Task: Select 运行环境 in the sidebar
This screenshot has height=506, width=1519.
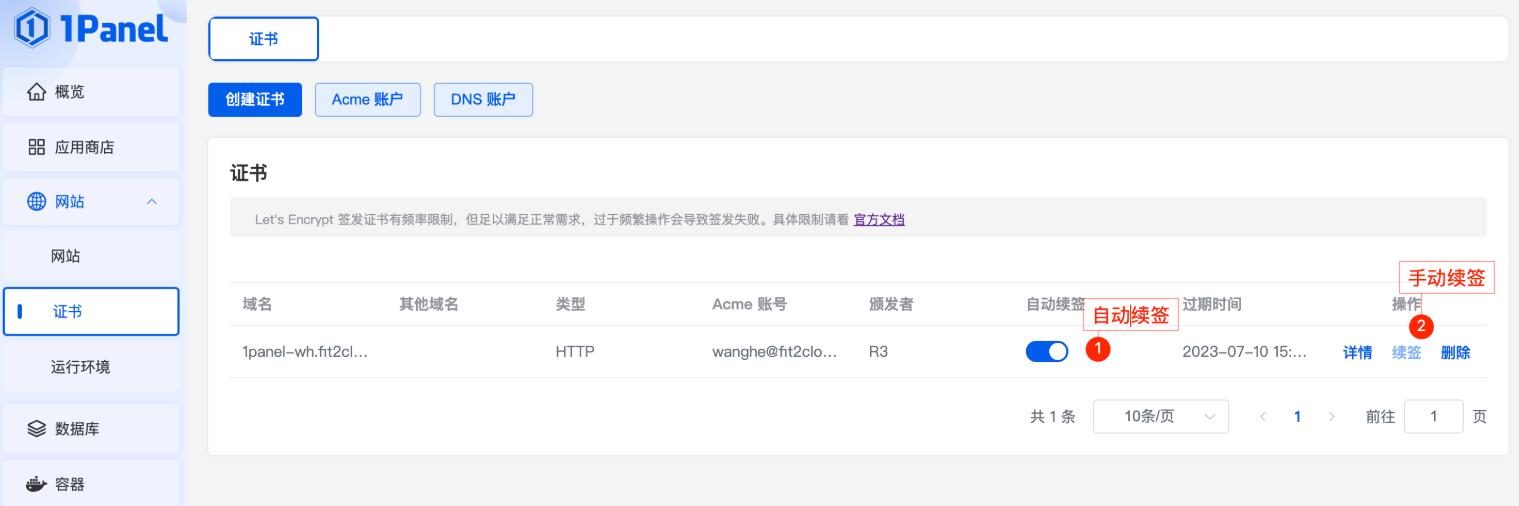Action: point(80,367)
